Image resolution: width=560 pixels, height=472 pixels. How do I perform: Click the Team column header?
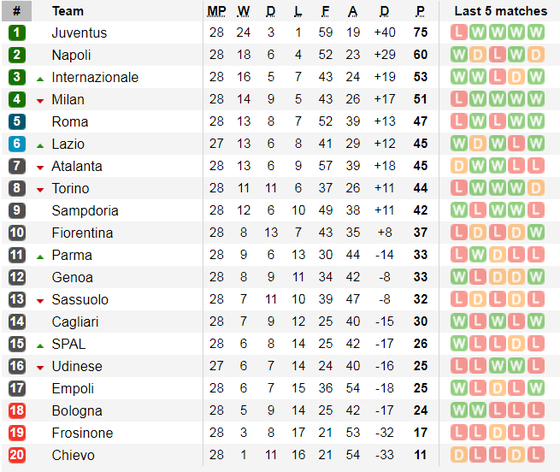click(x=68, y=11)
